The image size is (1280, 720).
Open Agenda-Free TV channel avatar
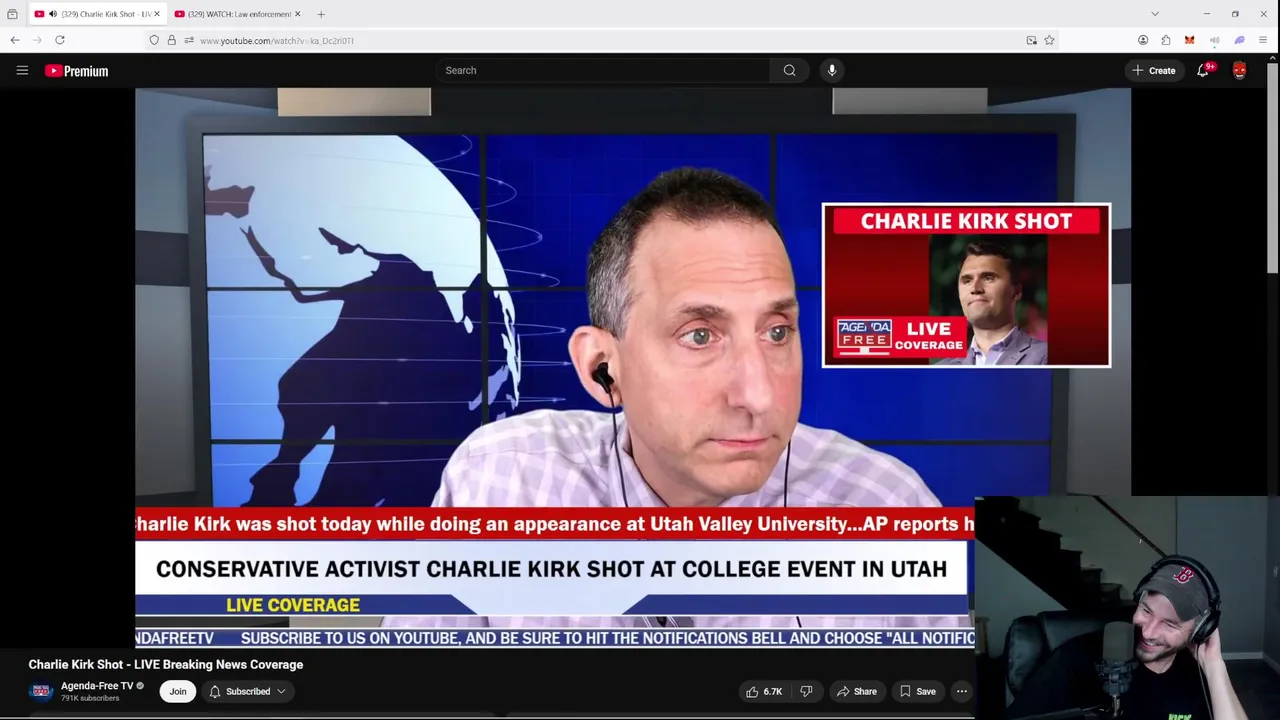[41, 691]
